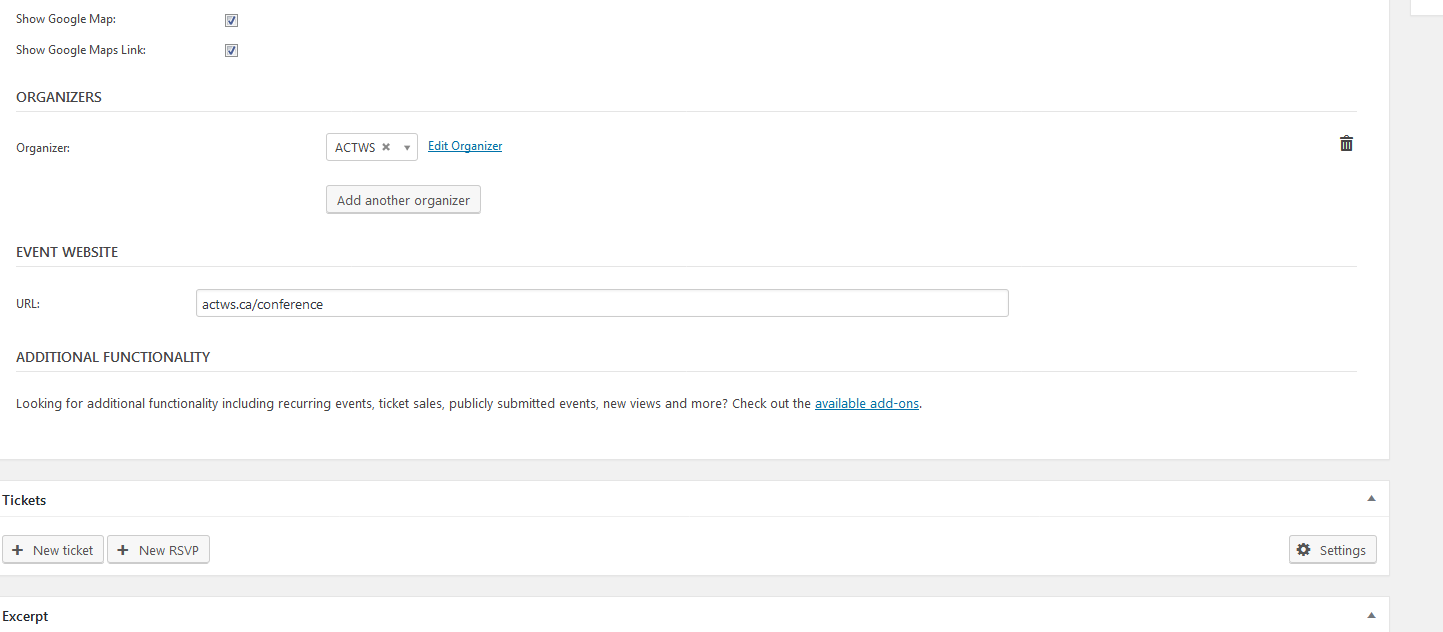Click the Excerpt panel heading
Viewport: 1443px width, 632px height.
[x=25, y=617]
